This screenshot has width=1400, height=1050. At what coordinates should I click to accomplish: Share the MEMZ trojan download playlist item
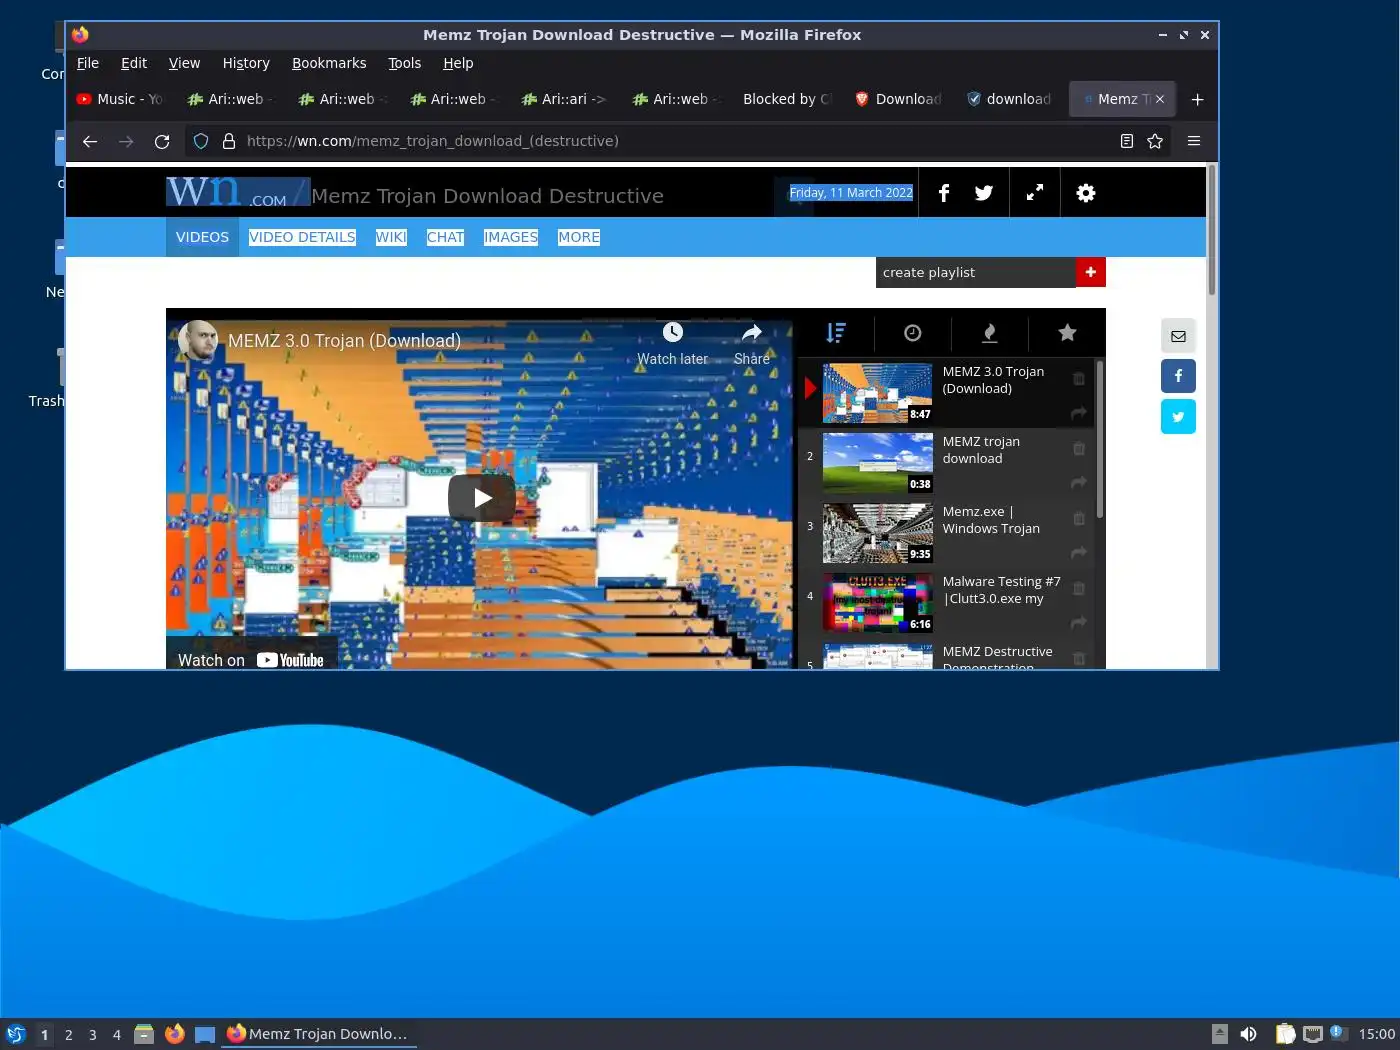(1079, 483)
